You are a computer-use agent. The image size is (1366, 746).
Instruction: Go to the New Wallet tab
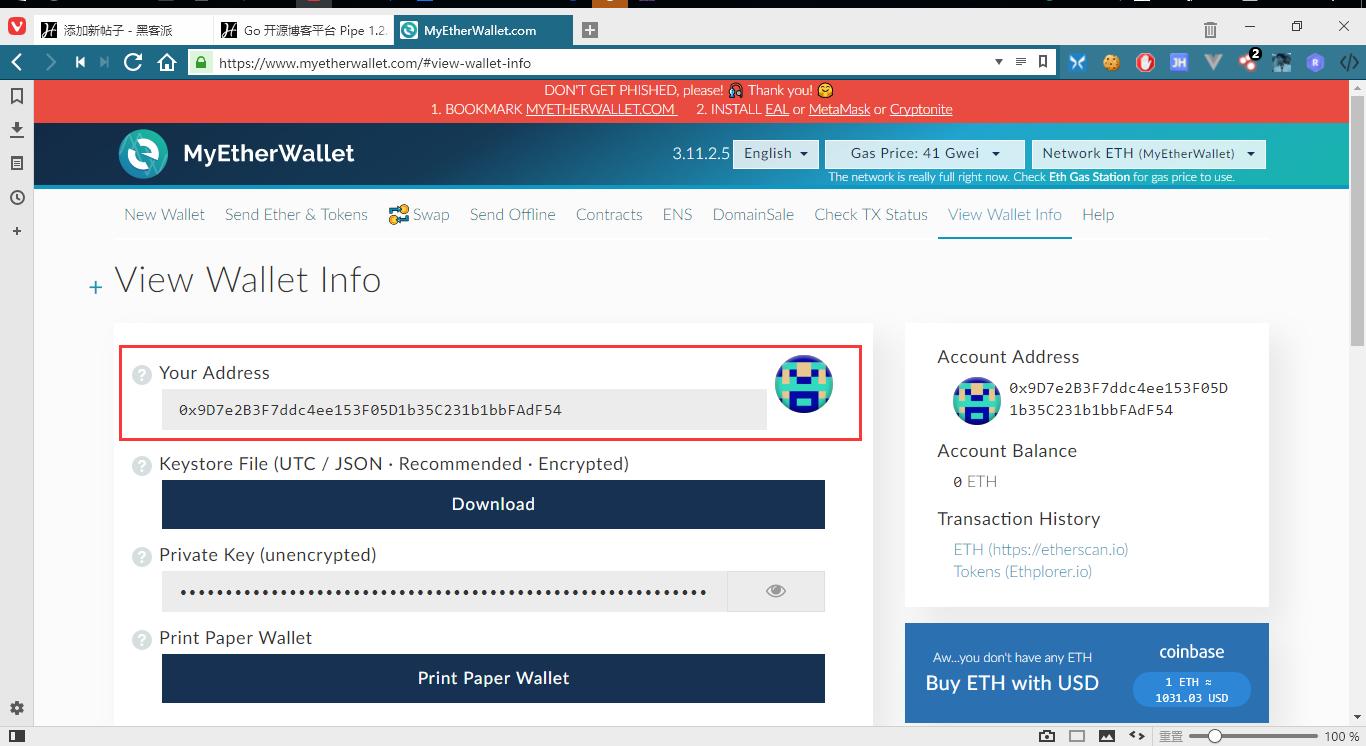[164, 214]
